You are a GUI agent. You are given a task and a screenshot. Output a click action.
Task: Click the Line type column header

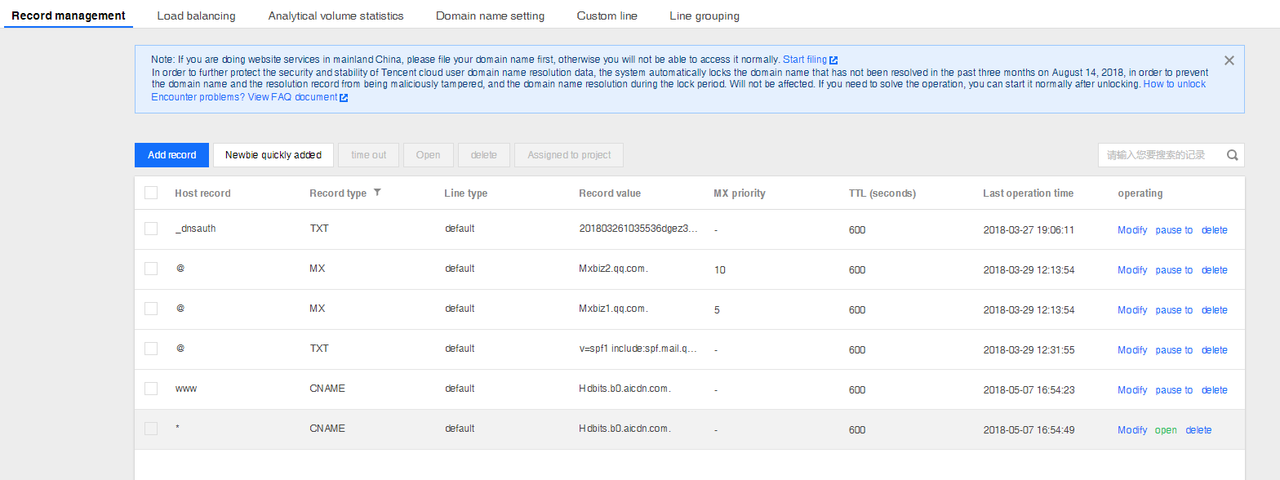[466, 193]
